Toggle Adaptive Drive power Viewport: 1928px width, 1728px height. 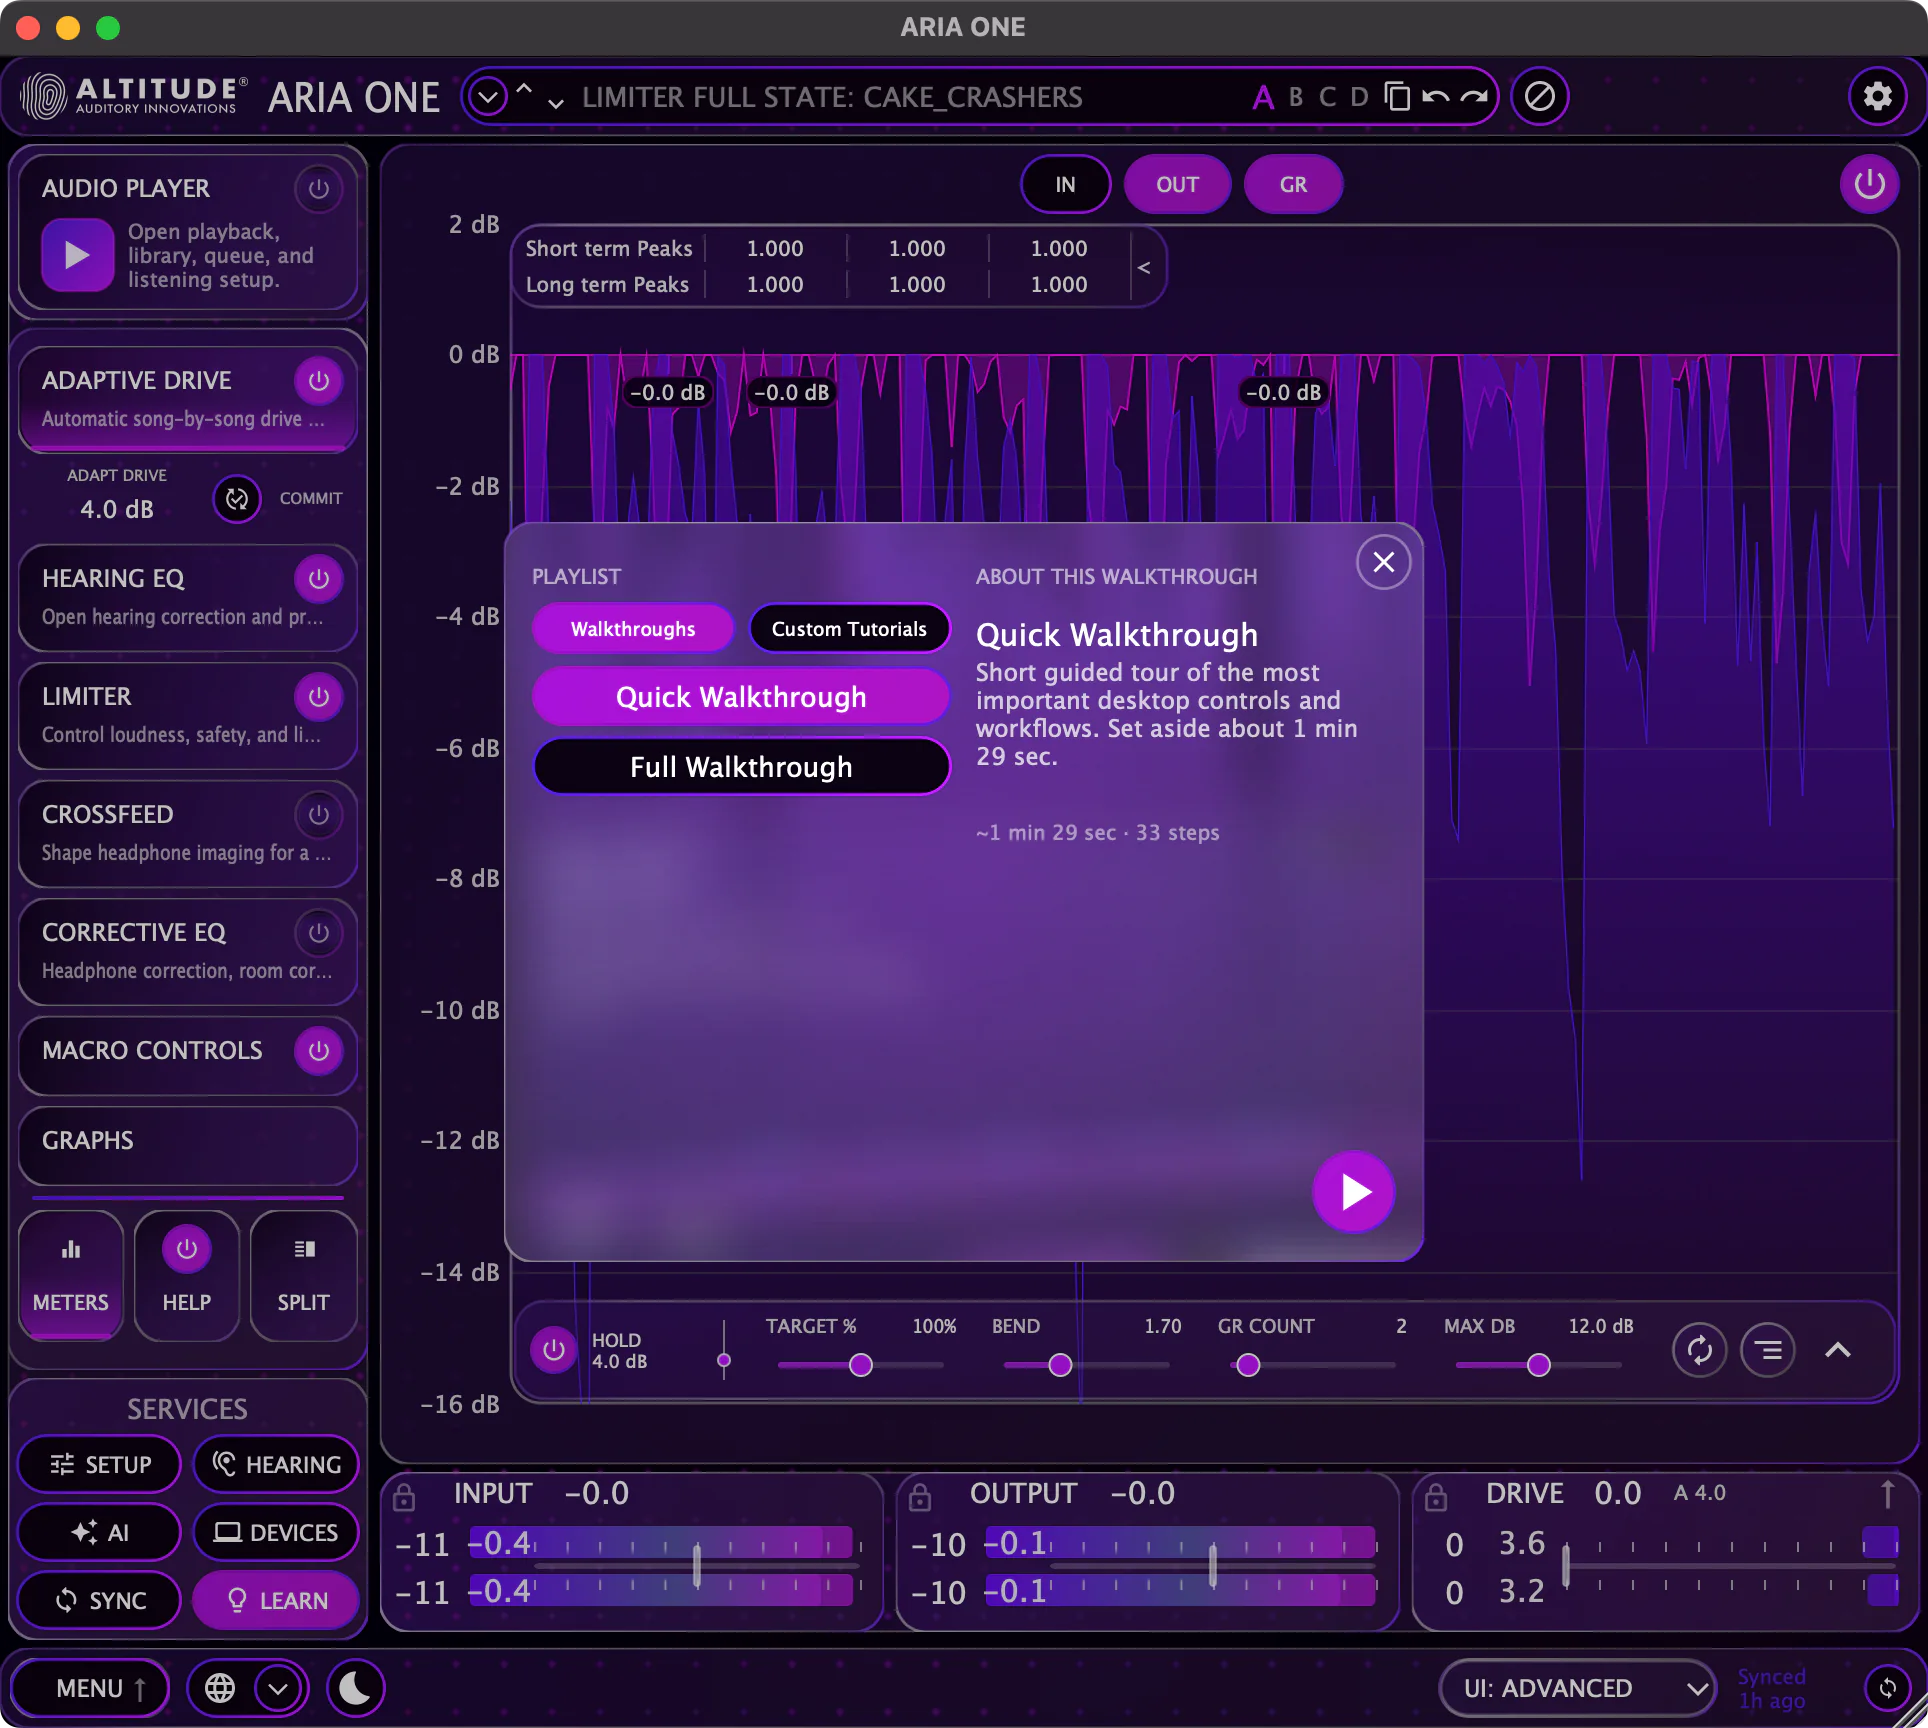pos(318,380)
